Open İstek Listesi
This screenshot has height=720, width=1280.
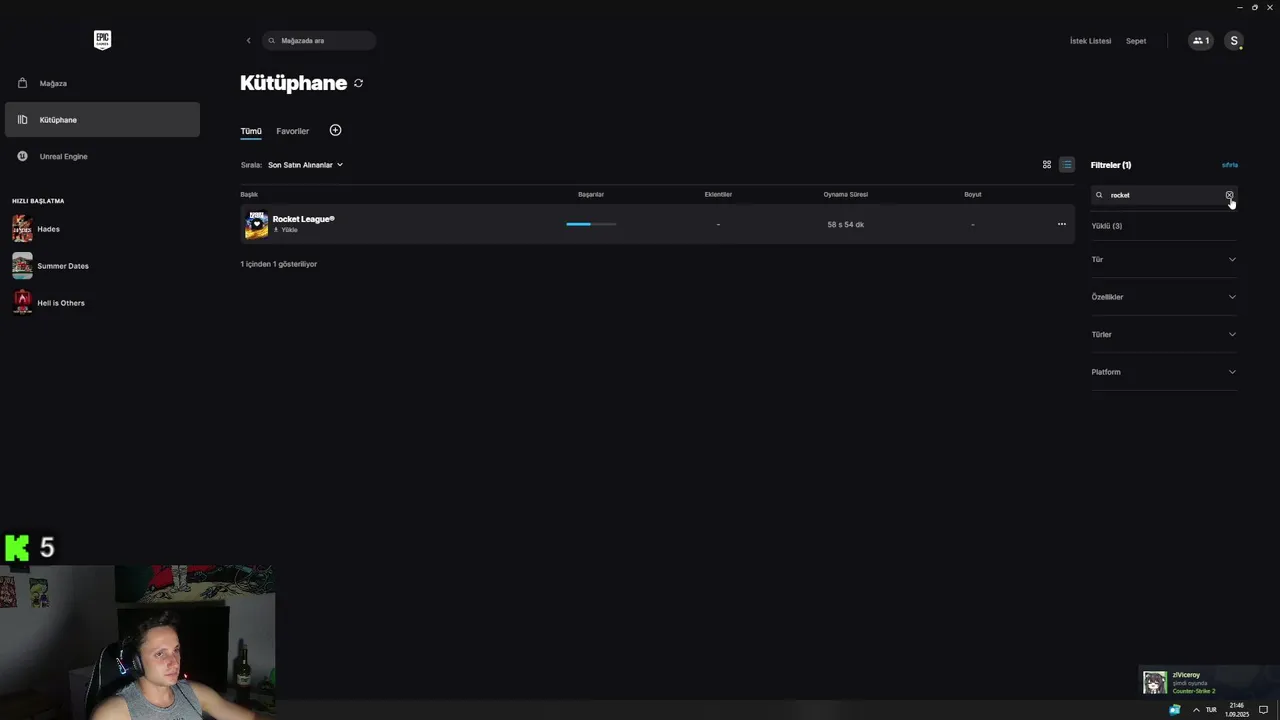tap(1090, 41)
